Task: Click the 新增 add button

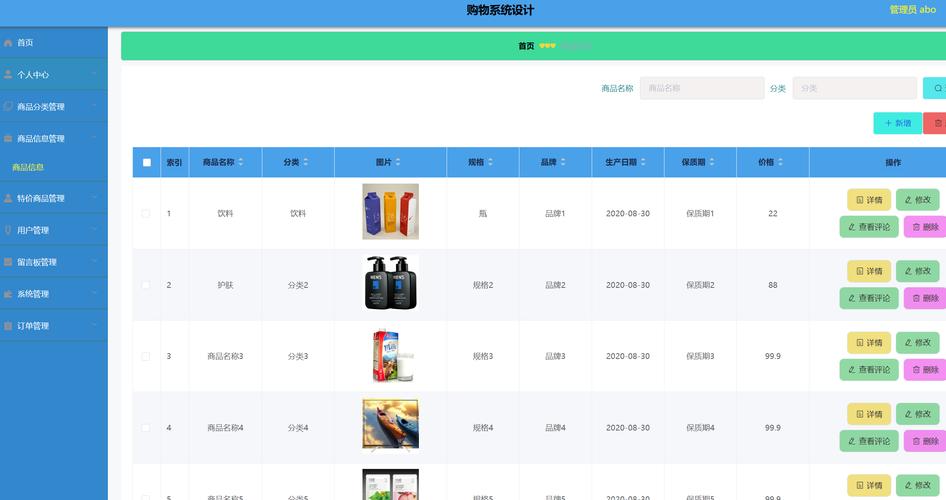Action: [897, 123]
